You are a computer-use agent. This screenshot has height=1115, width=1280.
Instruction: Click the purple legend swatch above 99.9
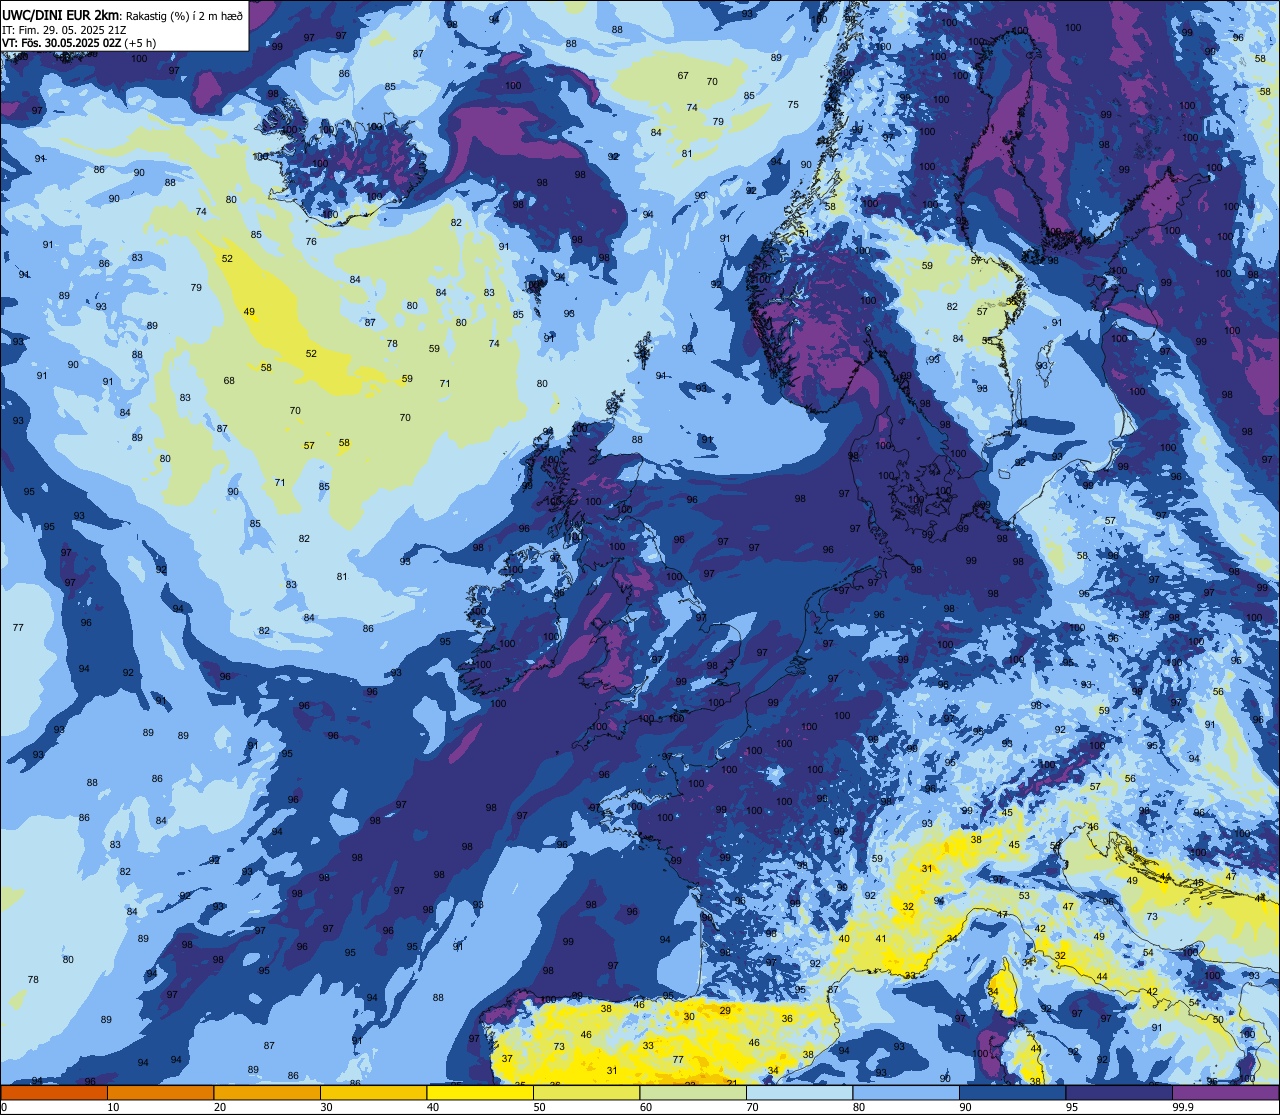[x=1225, y=1092]
